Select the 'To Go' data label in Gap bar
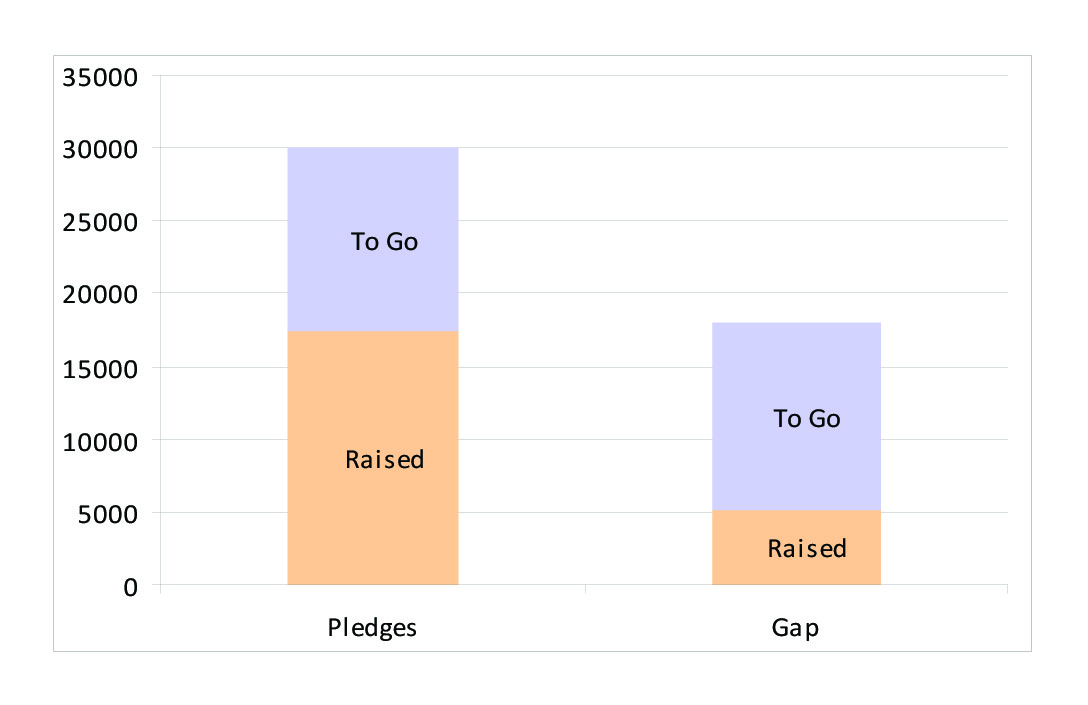 click(807, 419)
